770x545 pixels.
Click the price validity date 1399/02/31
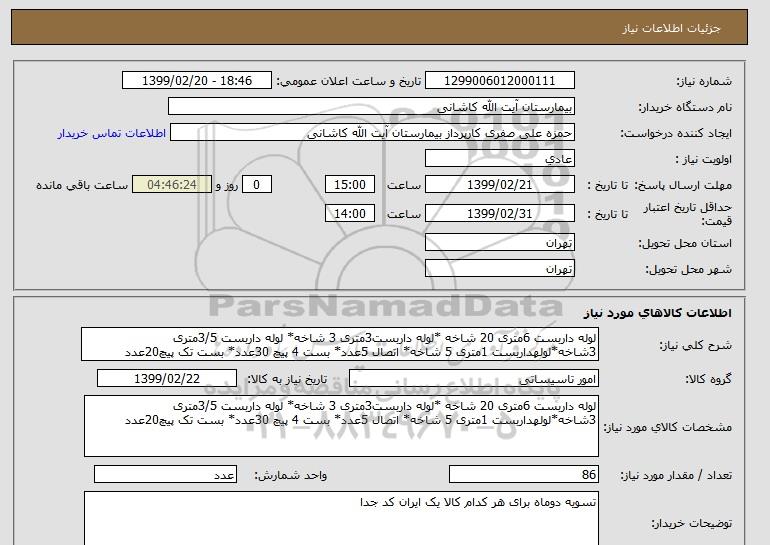(x=499, y=214)
